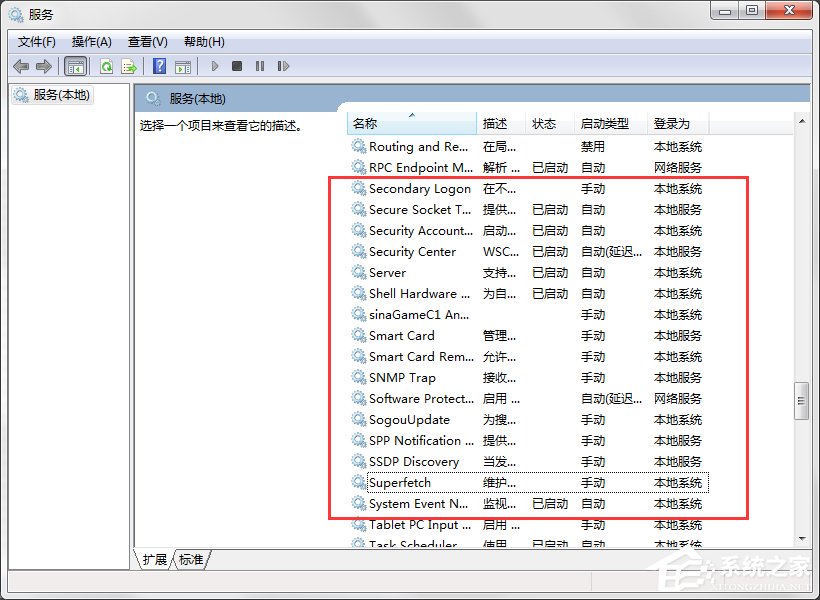Open the 操作(A) menu
Screen dimensions: 820x600
92,41
